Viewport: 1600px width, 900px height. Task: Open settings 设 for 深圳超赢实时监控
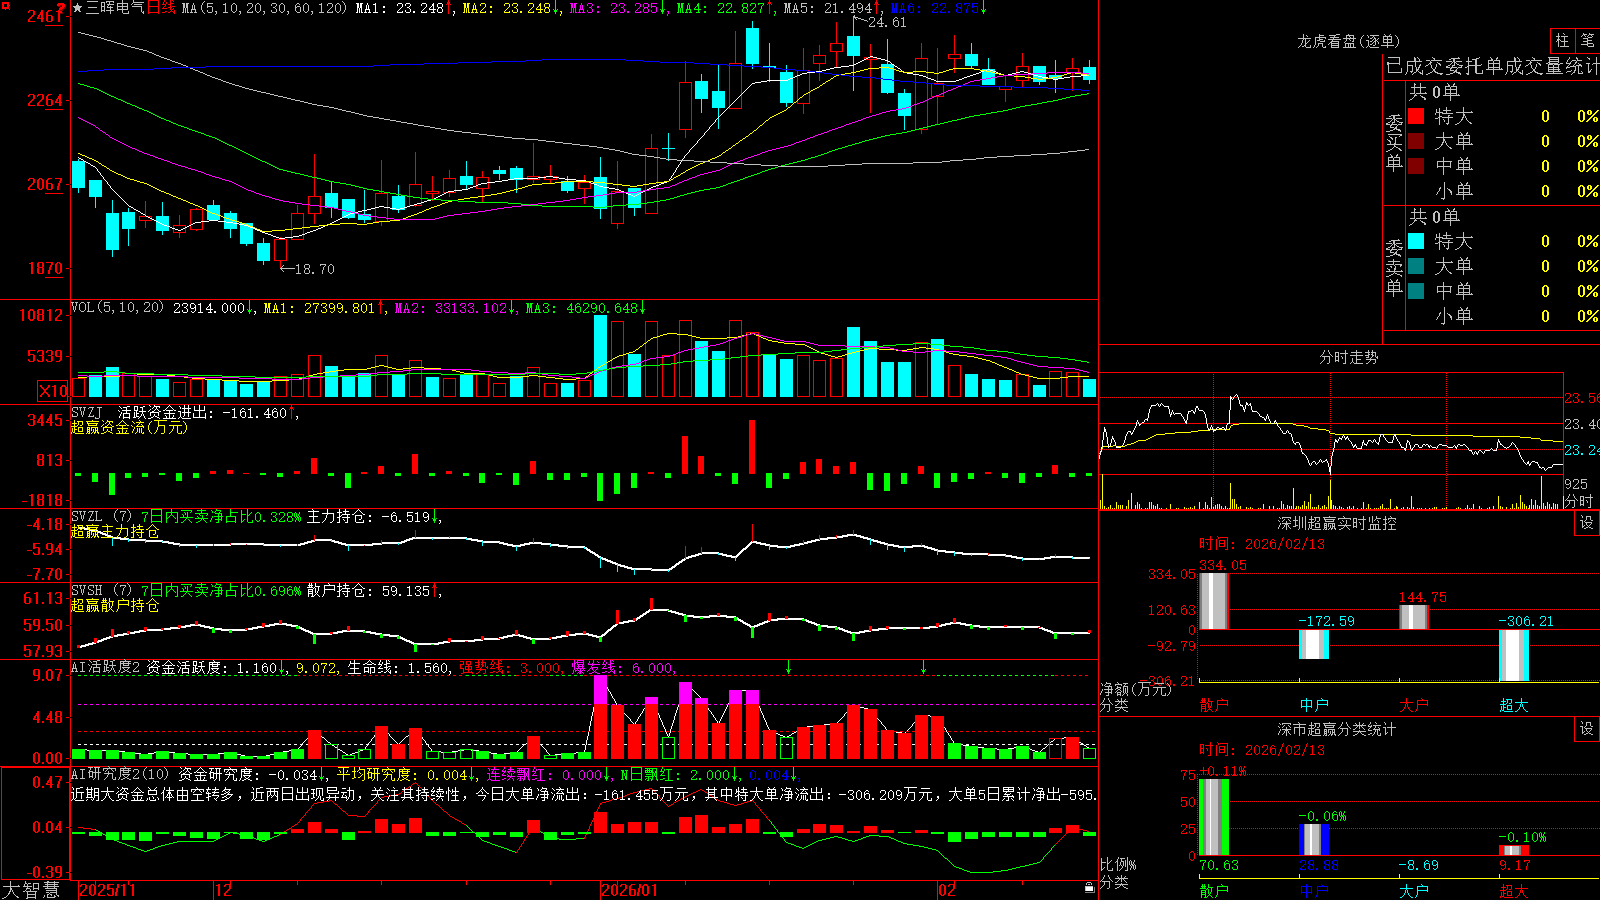point(1587,523)
